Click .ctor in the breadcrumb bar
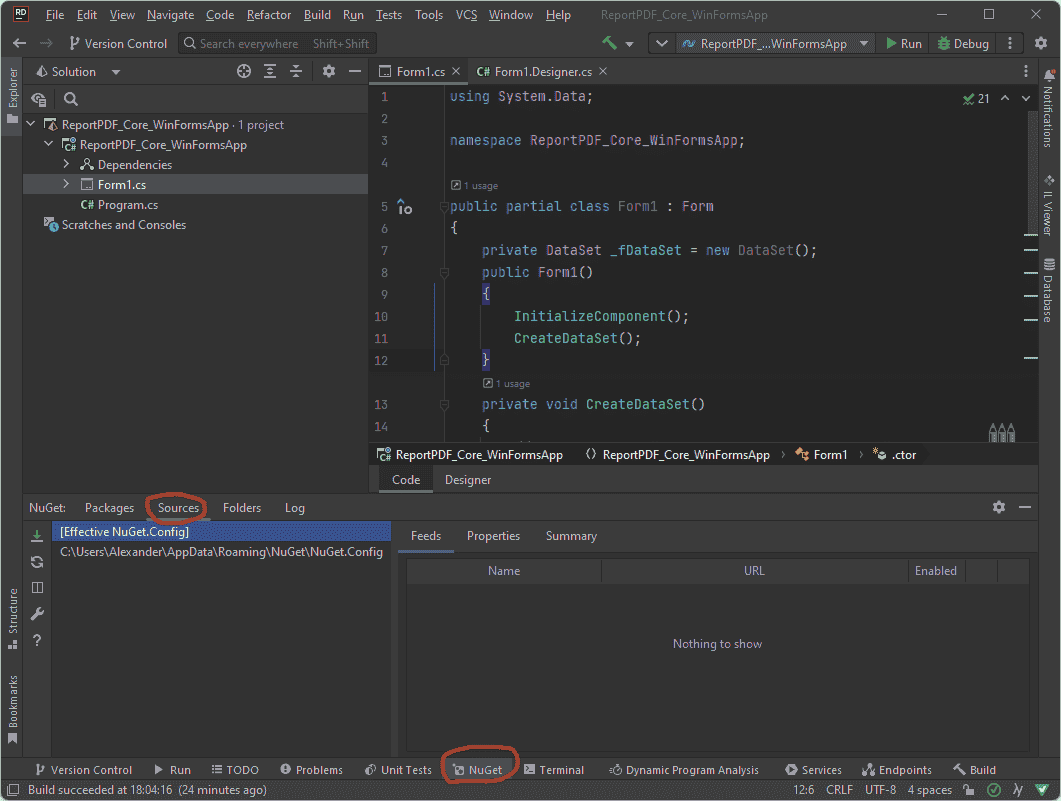The height and width of the screenshot is (801, 1061). pos(895,455)
